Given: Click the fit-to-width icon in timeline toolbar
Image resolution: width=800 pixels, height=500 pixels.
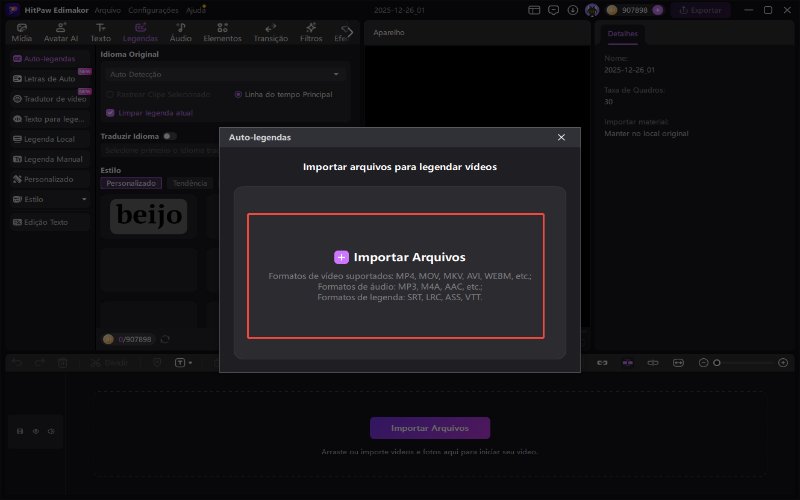Looking at the screenshot, I should (x=678, y=363).
